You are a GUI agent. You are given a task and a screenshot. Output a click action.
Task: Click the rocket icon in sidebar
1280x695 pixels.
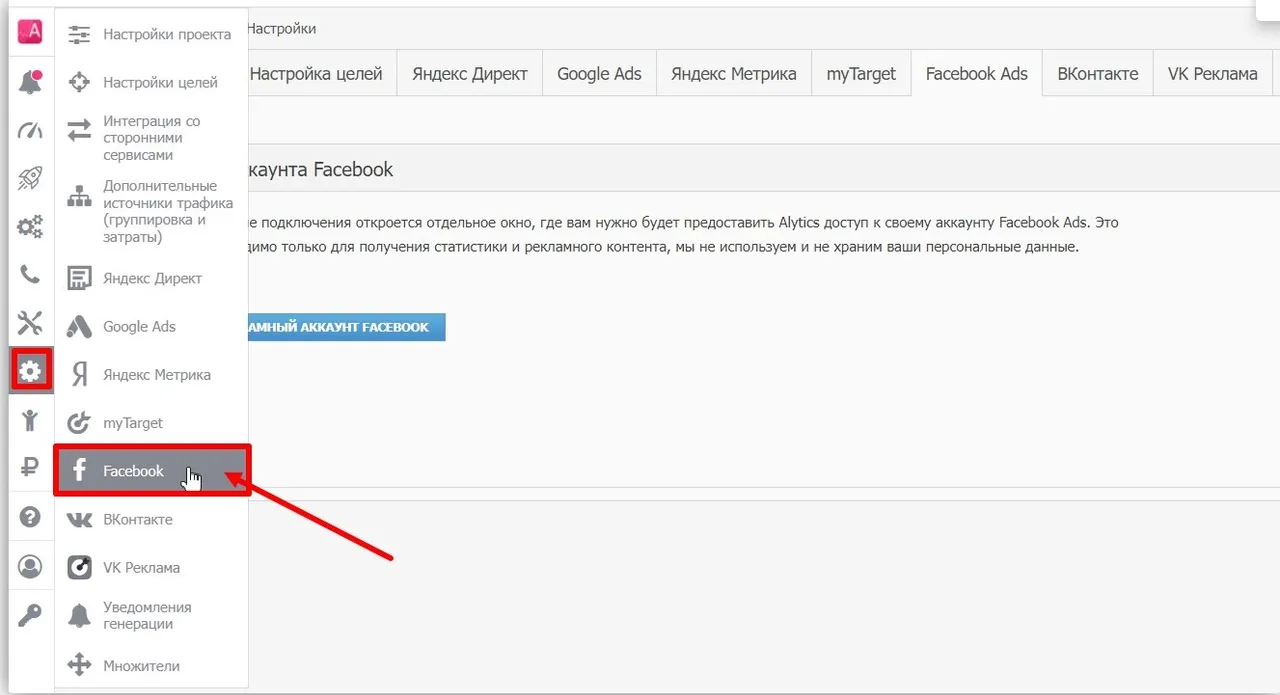[x=30, y=179]
